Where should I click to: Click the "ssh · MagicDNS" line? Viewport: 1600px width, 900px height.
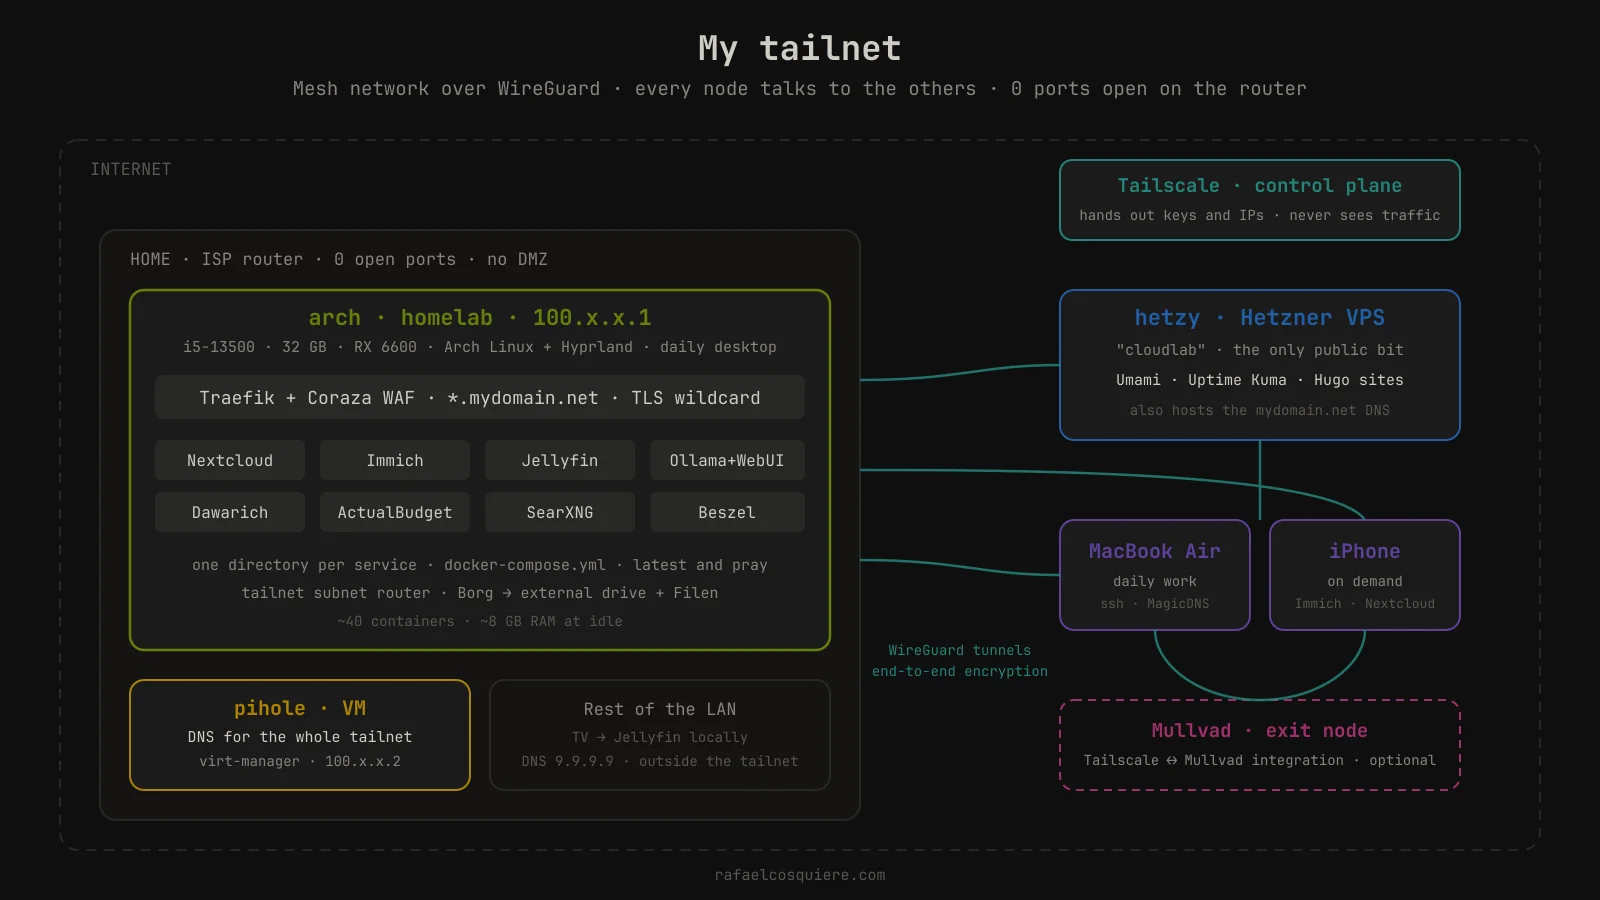click(1155, 604)
